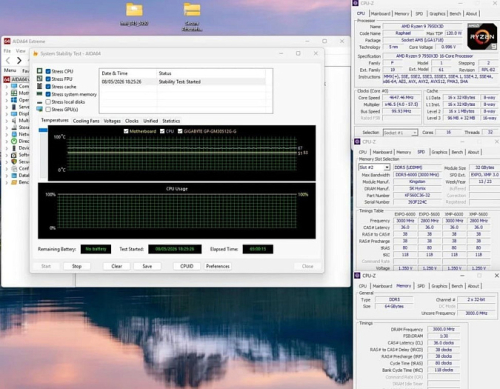The image size is (500, 389).
Task: Select the Display monitor icon in the AIDA64 tree
Action: click(14, 114)
